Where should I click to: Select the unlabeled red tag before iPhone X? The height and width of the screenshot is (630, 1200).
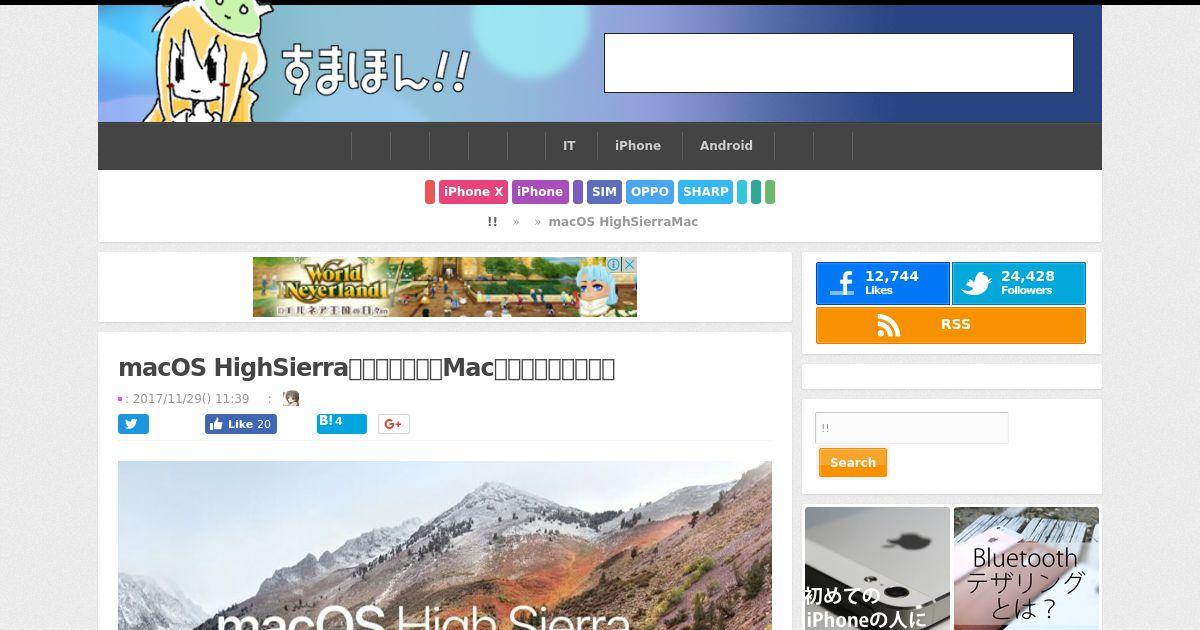pyautogui.click(x=430, y=192)
